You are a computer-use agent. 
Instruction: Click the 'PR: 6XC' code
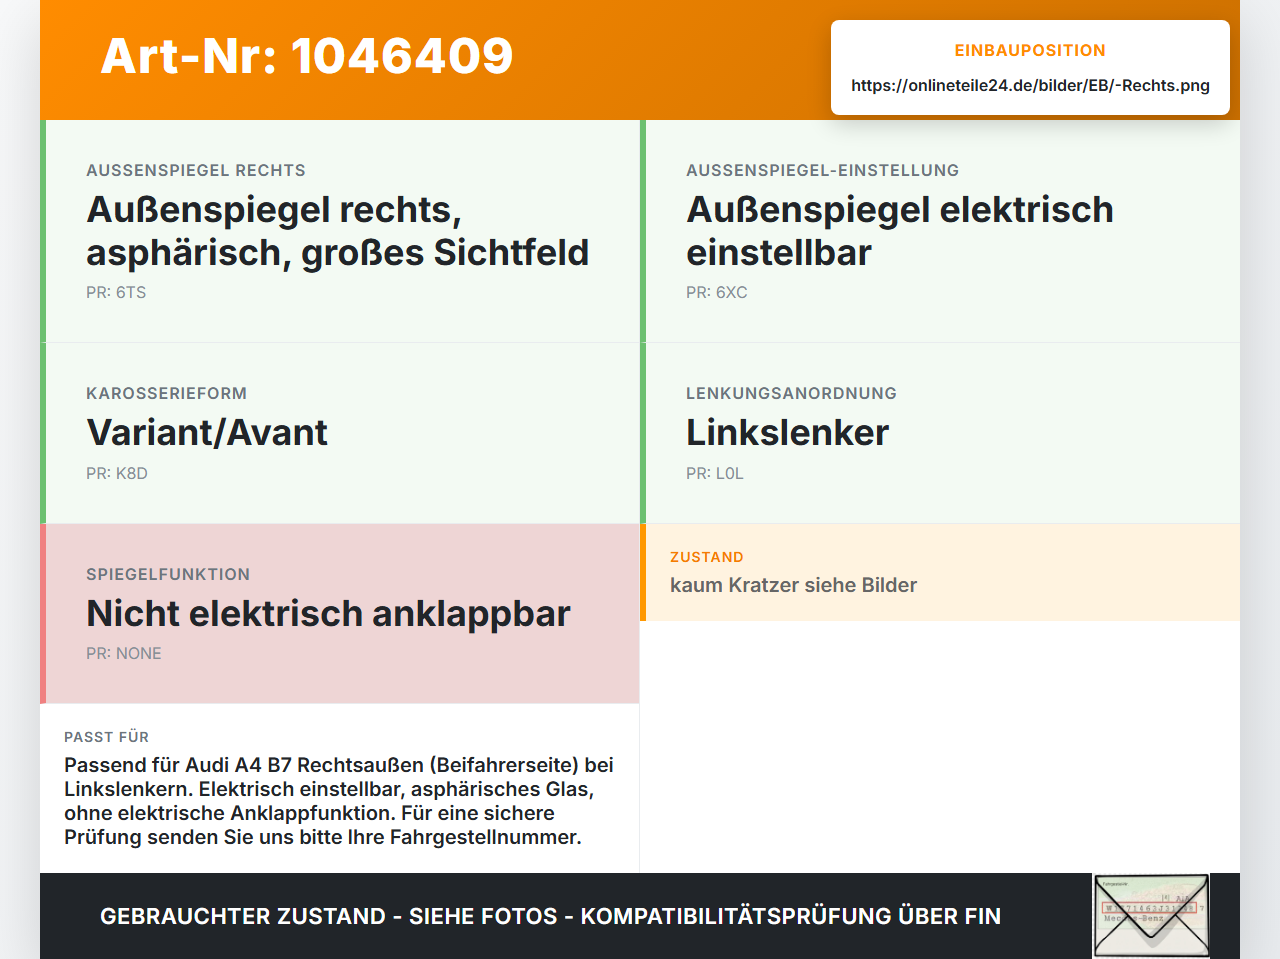[x=717, y=292]
